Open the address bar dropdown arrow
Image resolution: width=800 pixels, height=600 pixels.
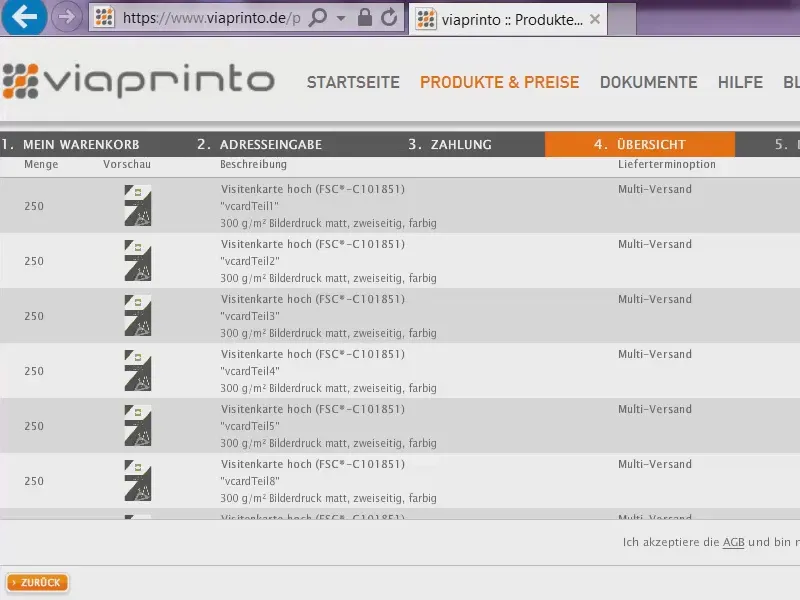click(341, 18)
